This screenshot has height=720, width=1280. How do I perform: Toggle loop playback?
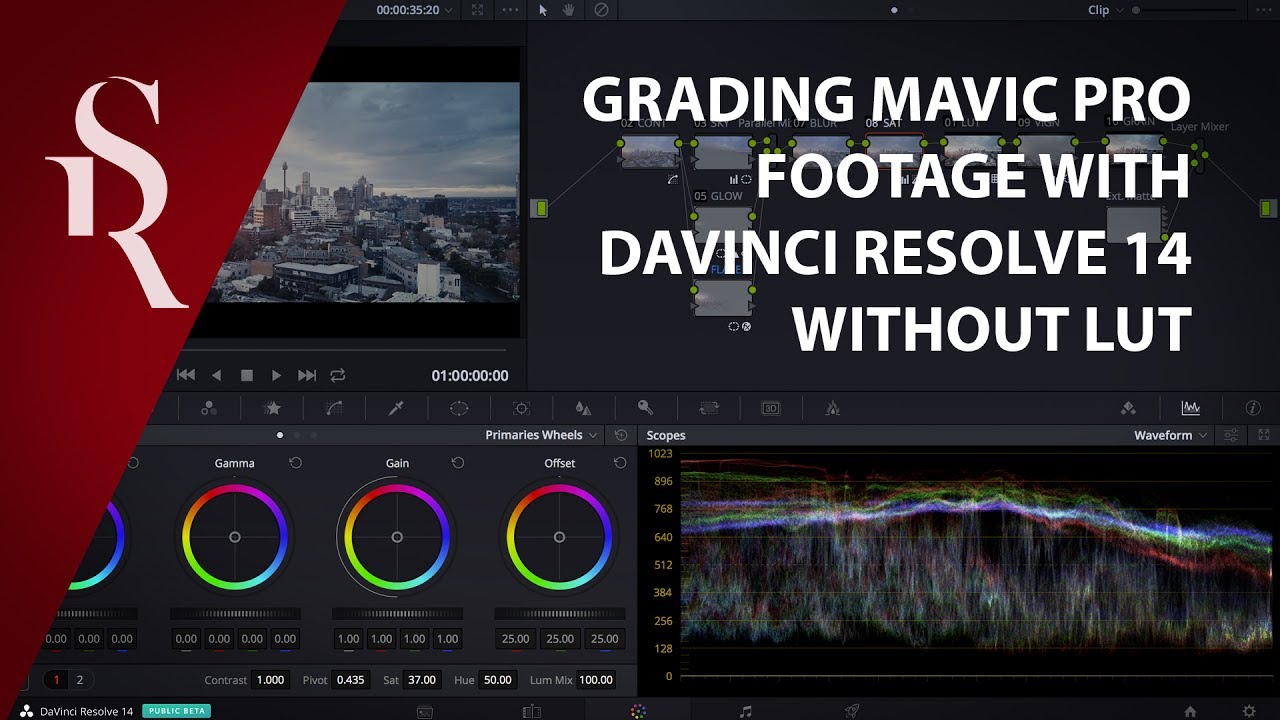coord(338,375)
